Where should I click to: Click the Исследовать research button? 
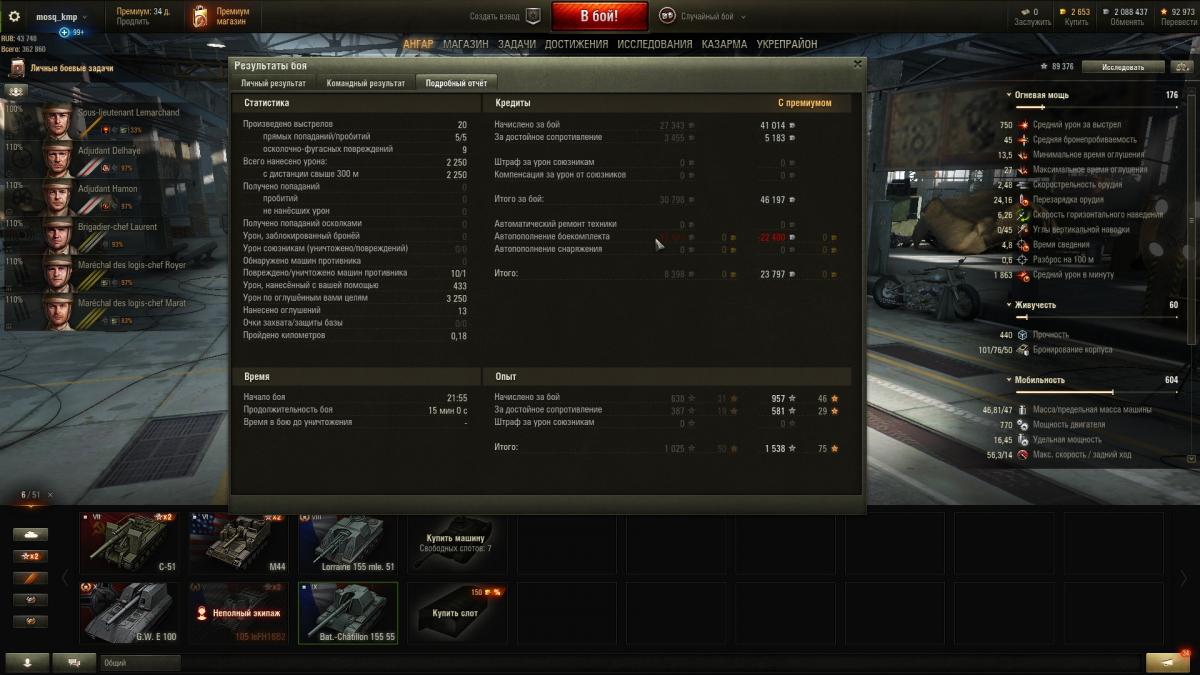1123,67
